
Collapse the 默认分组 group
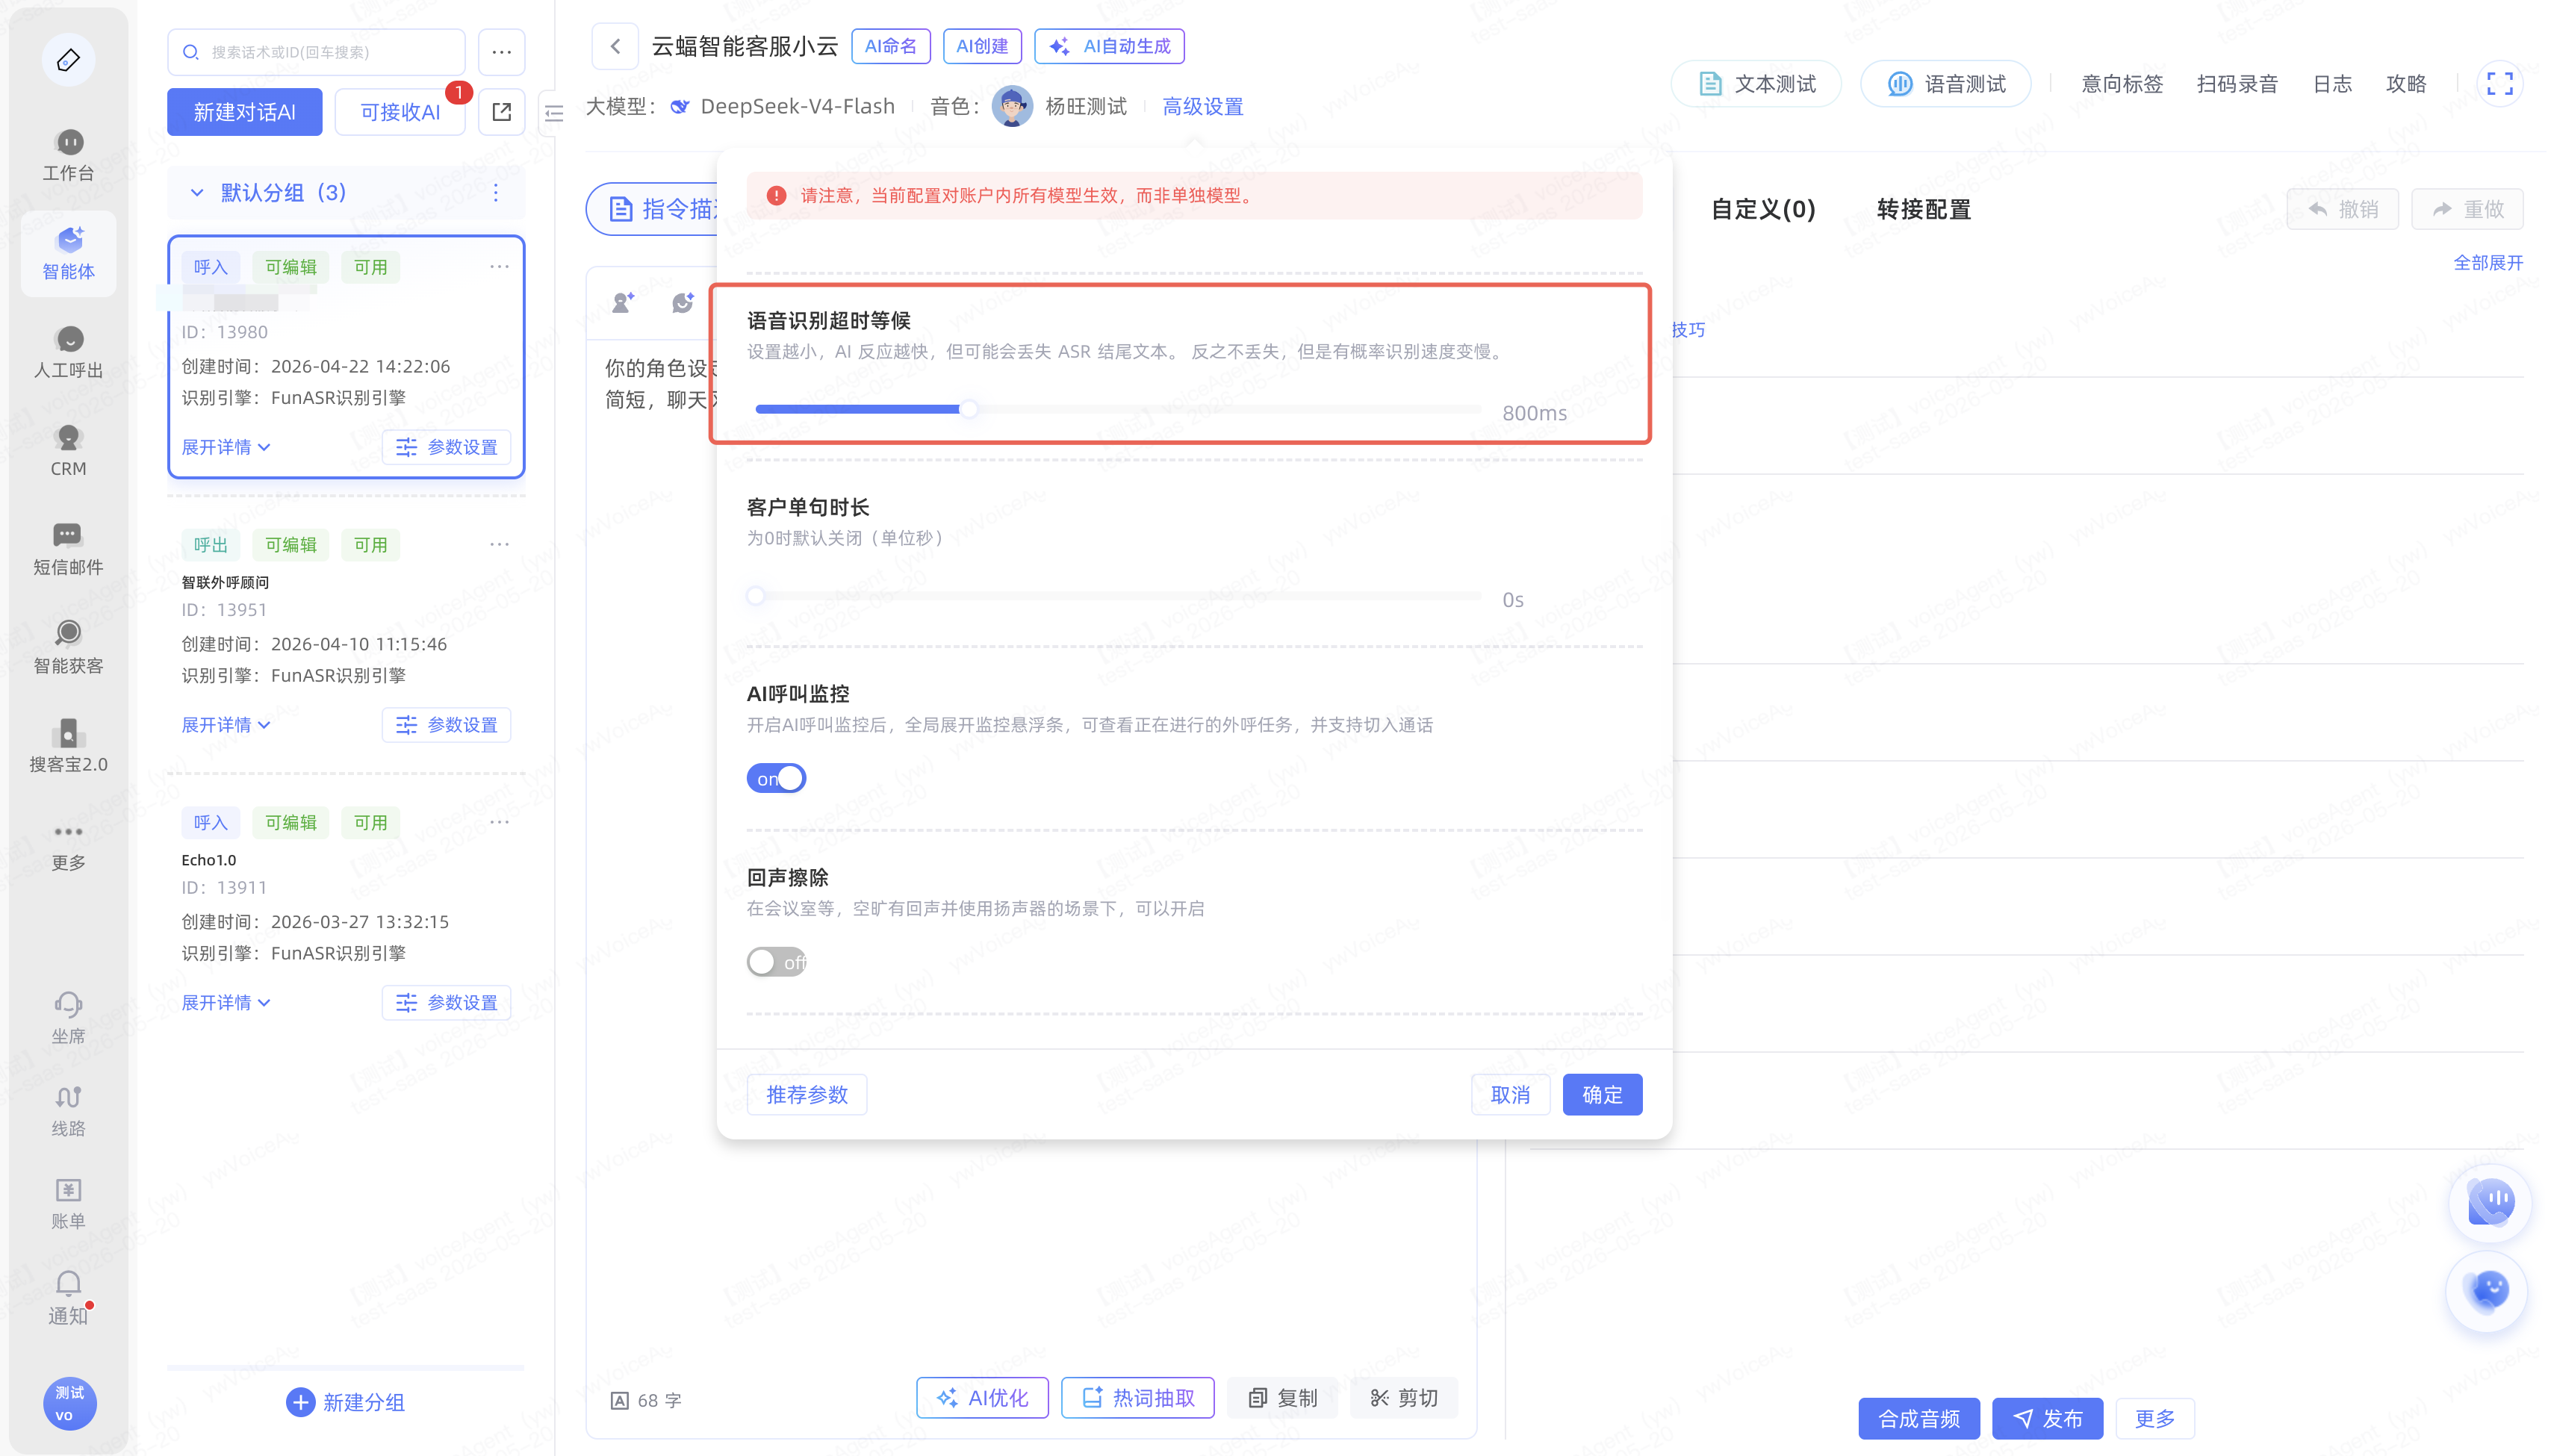pyautogui.click(x=197, y=192)
